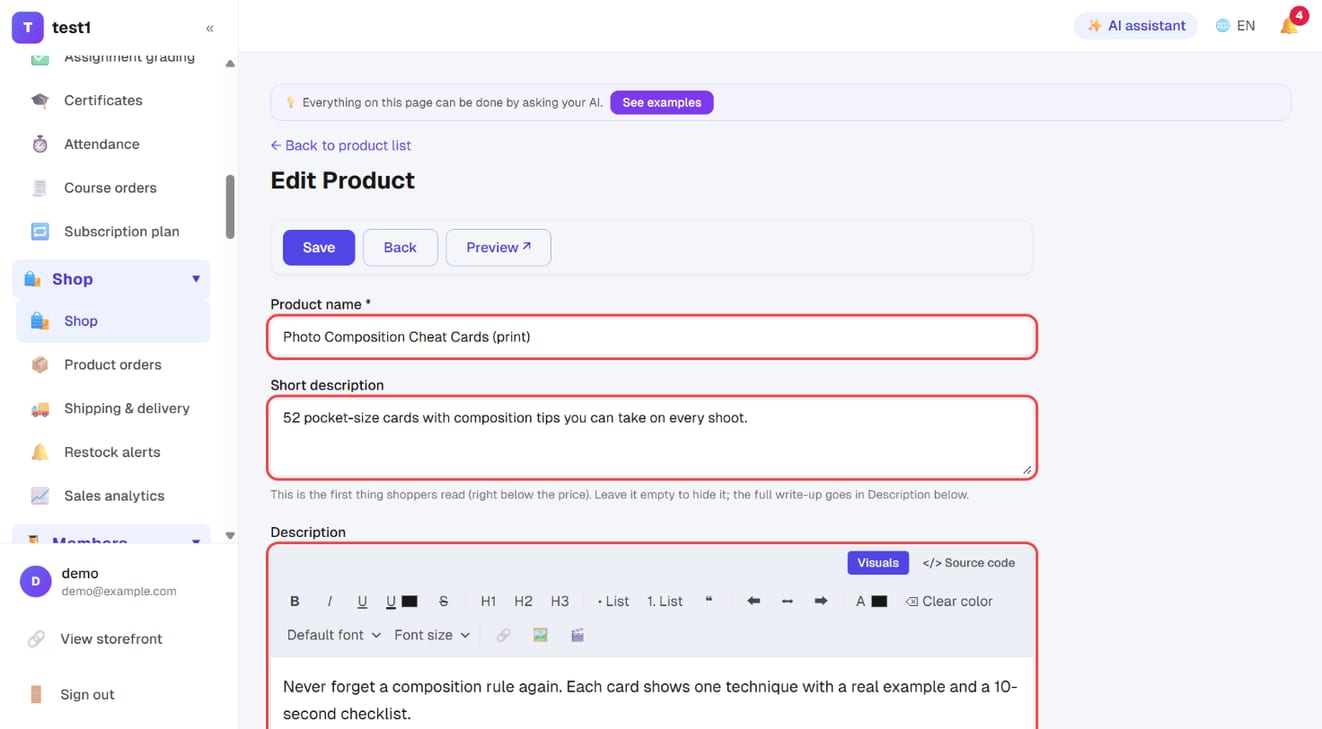
Task: Open Certificates in the sidebar
Action: tap(103, 100)
